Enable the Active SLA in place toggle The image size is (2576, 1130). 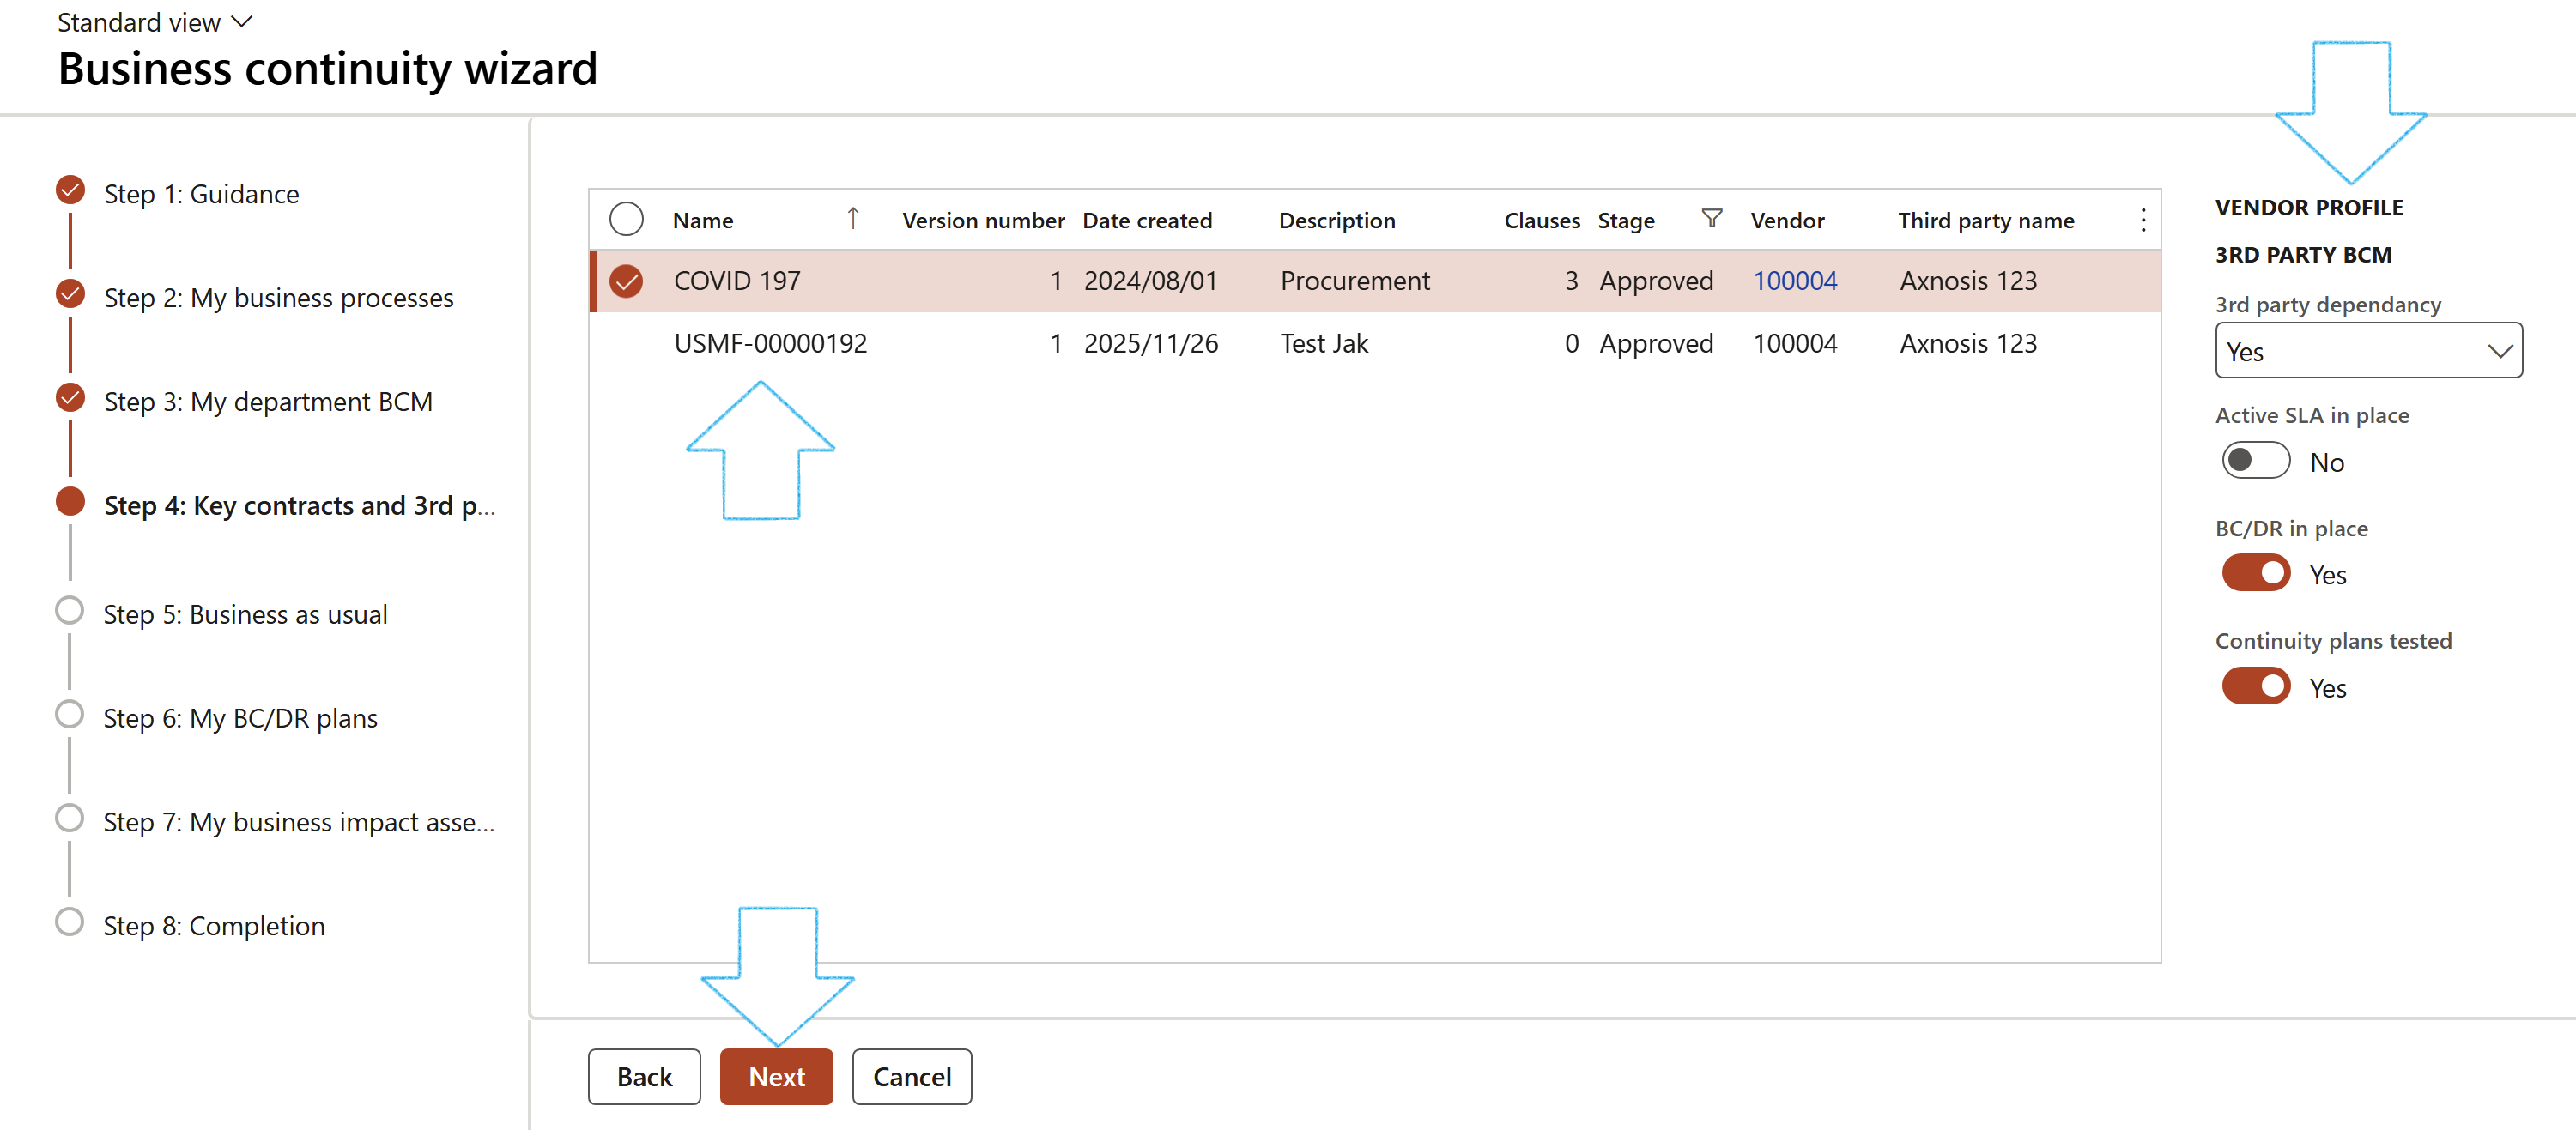[2255, 461]
